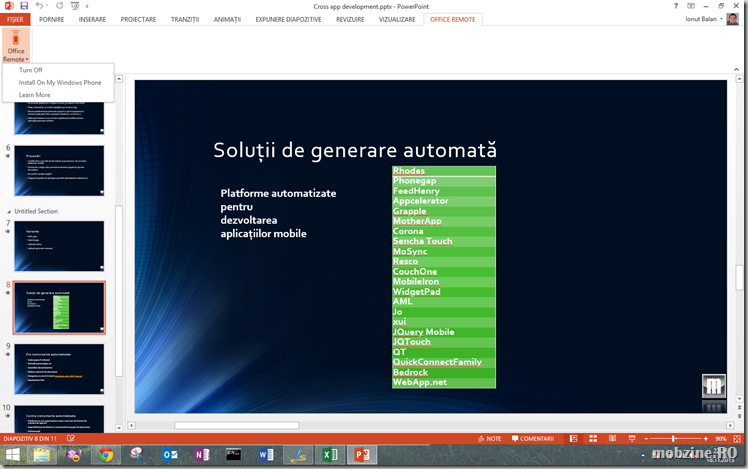748x469 pixels.
Task: Repeat the last action
Action: pos(59,6)
